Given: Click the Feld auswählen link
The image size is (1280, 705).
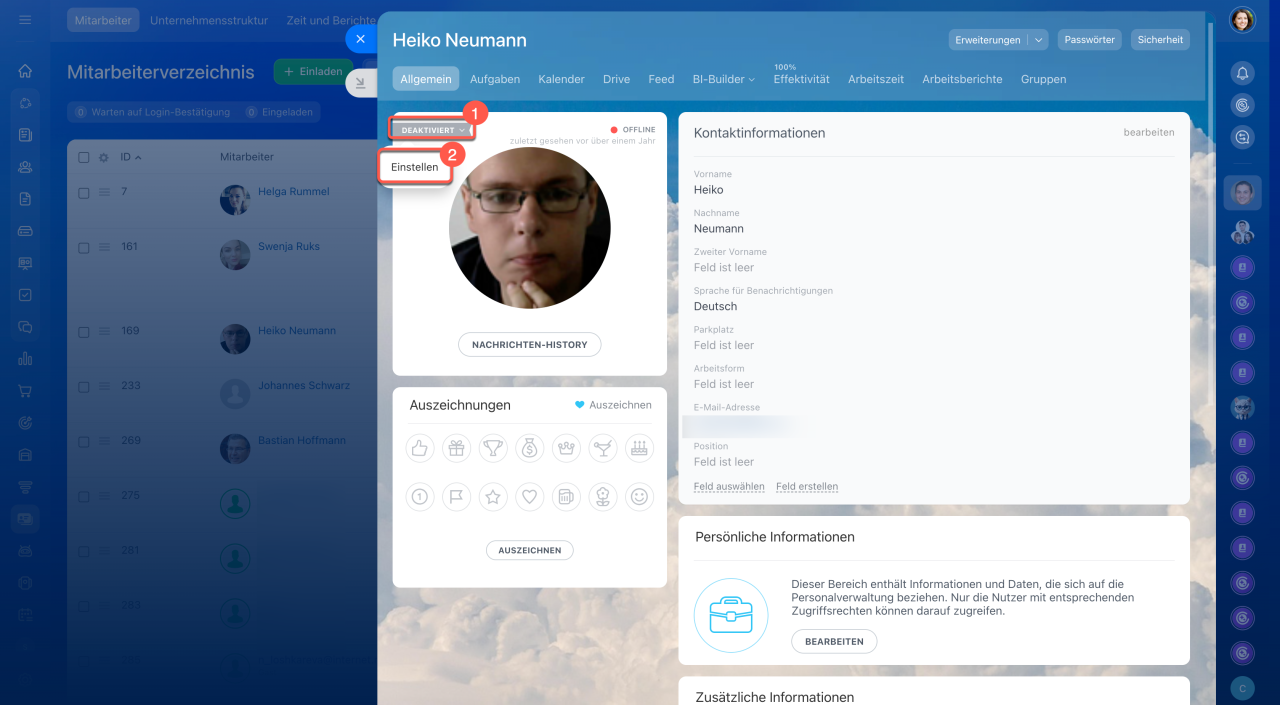Looking at the screenshot, I should (x=729, y=487).
